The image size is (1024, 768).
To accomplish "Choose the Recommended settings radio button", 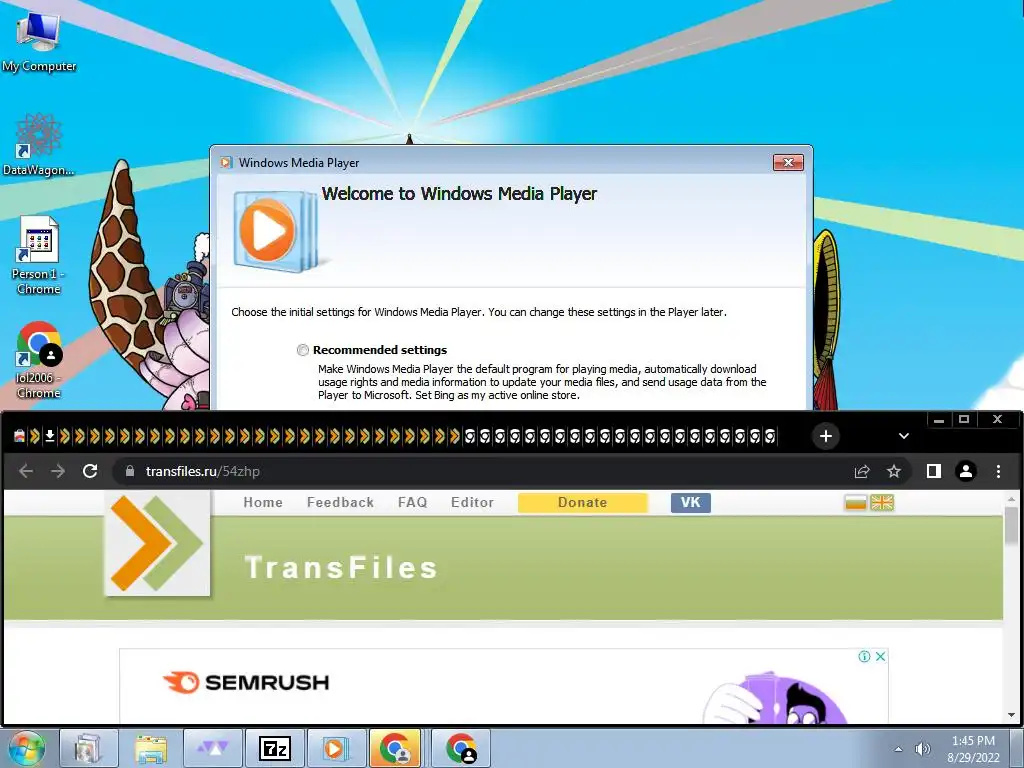I will coord(302,350).
